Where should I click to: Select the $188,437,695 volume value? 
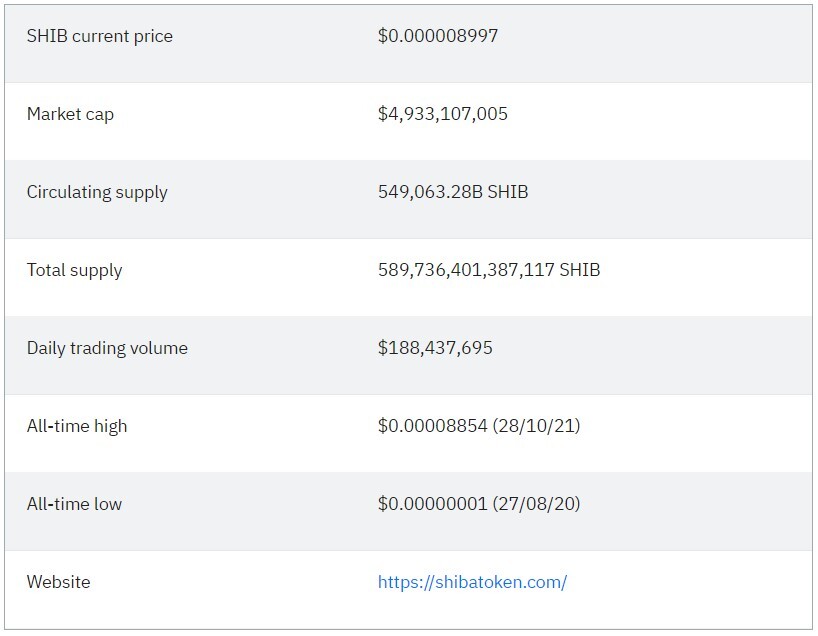435,347
